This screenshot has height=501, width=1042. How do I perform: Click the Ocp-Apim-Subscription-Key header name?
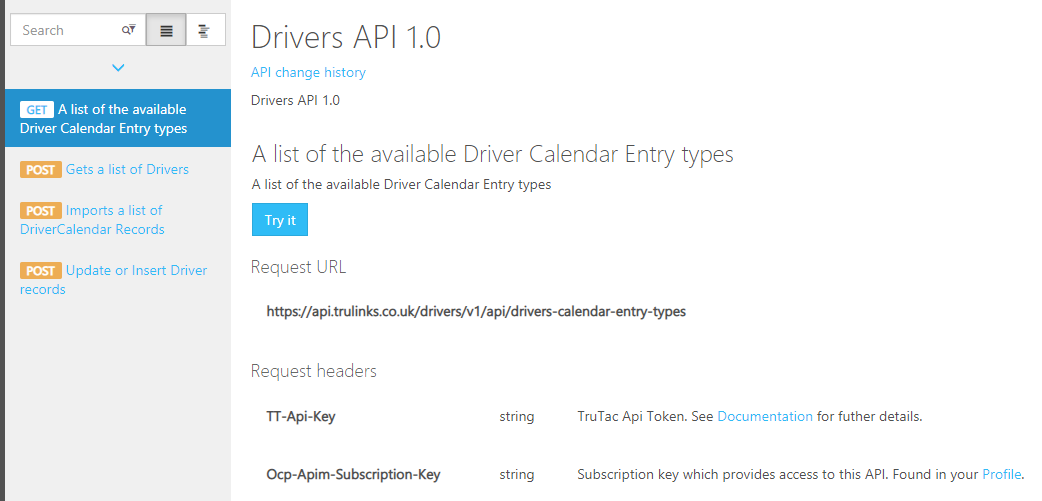353,474
